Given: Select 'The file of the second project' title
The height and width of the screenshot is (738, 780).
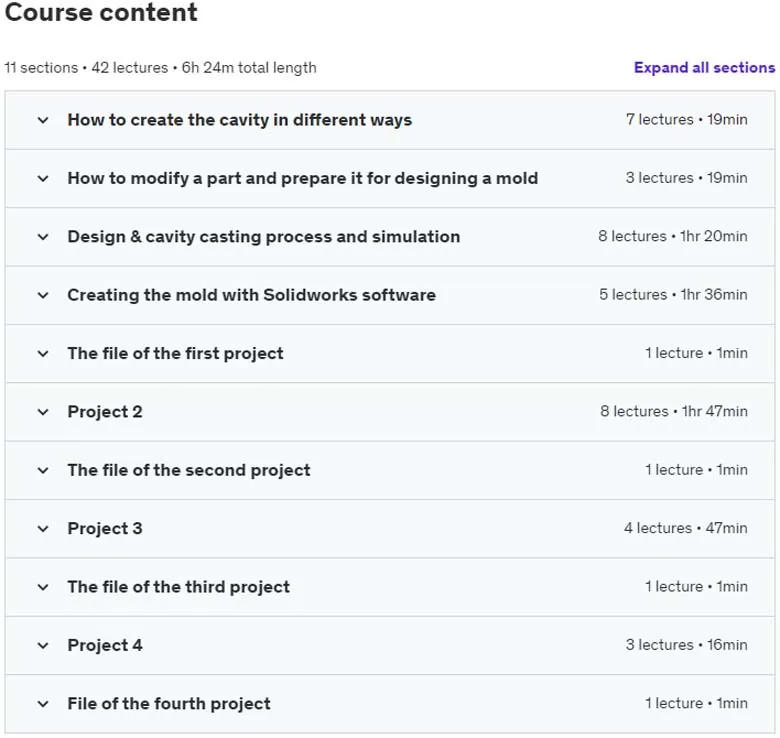Looking at the screenshot, I should 189,470.
